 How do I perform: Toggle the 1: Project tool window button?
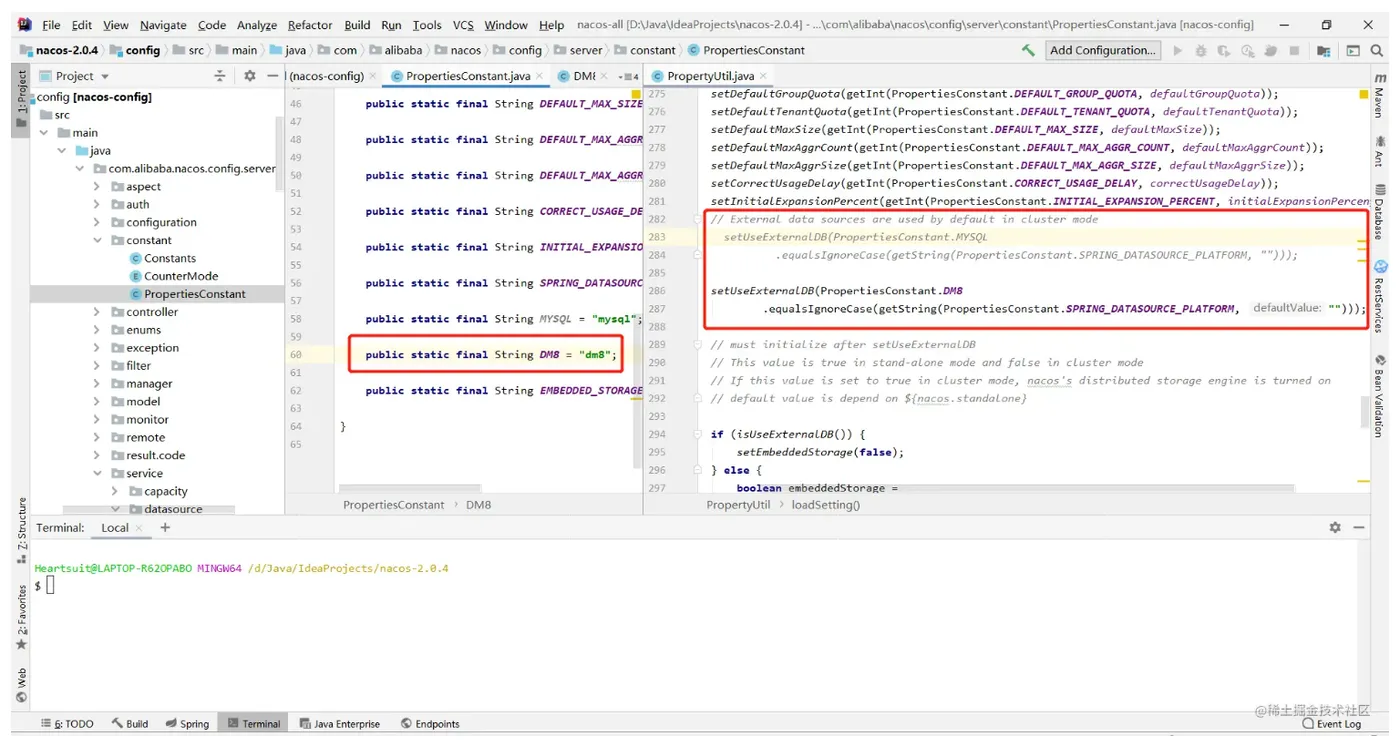point(20,99)
